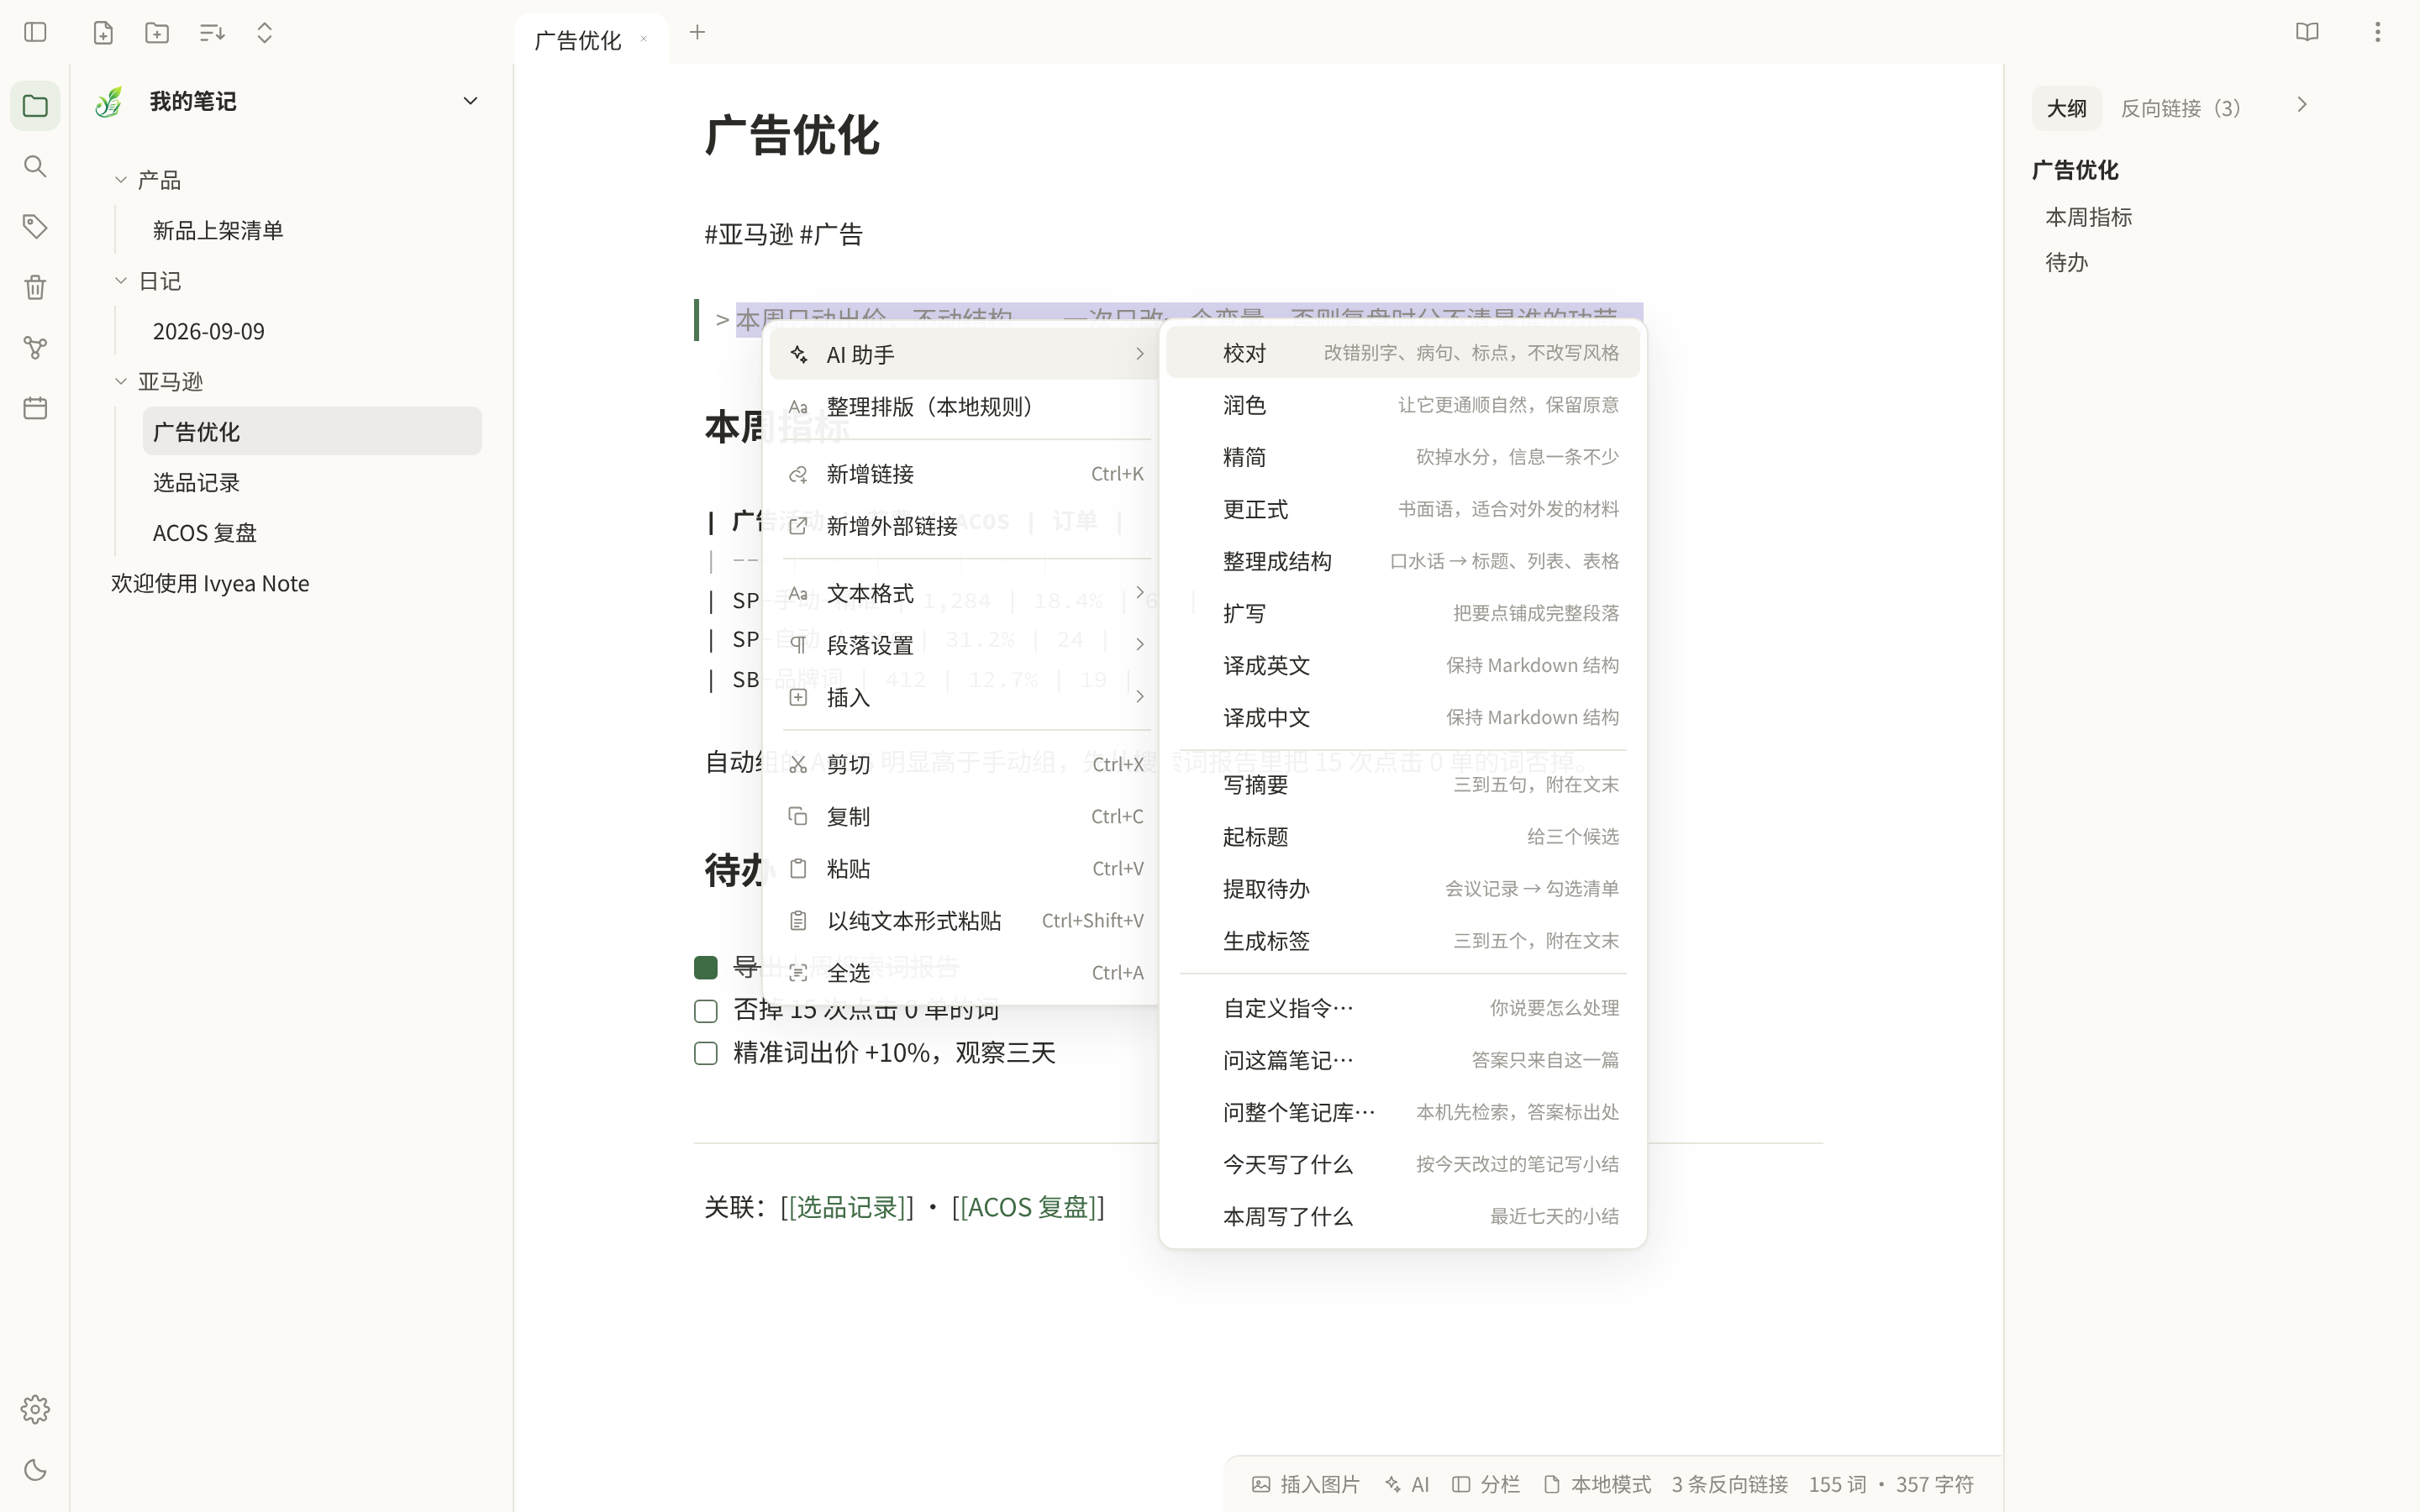2420x1512 pixels.
Task: Collapse the 亚马逊 folder
Action: [120, 381]
